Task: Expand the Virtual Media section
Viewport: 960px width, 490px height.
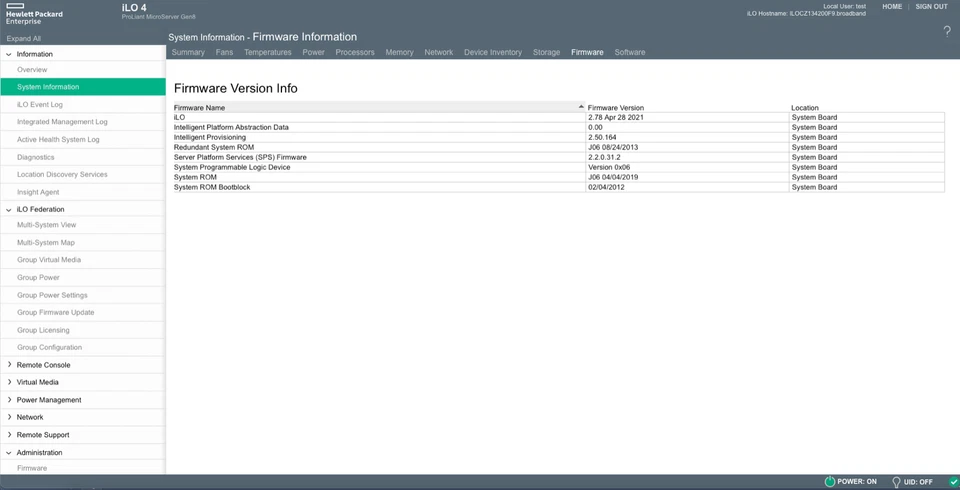Action: coord(9,382)
